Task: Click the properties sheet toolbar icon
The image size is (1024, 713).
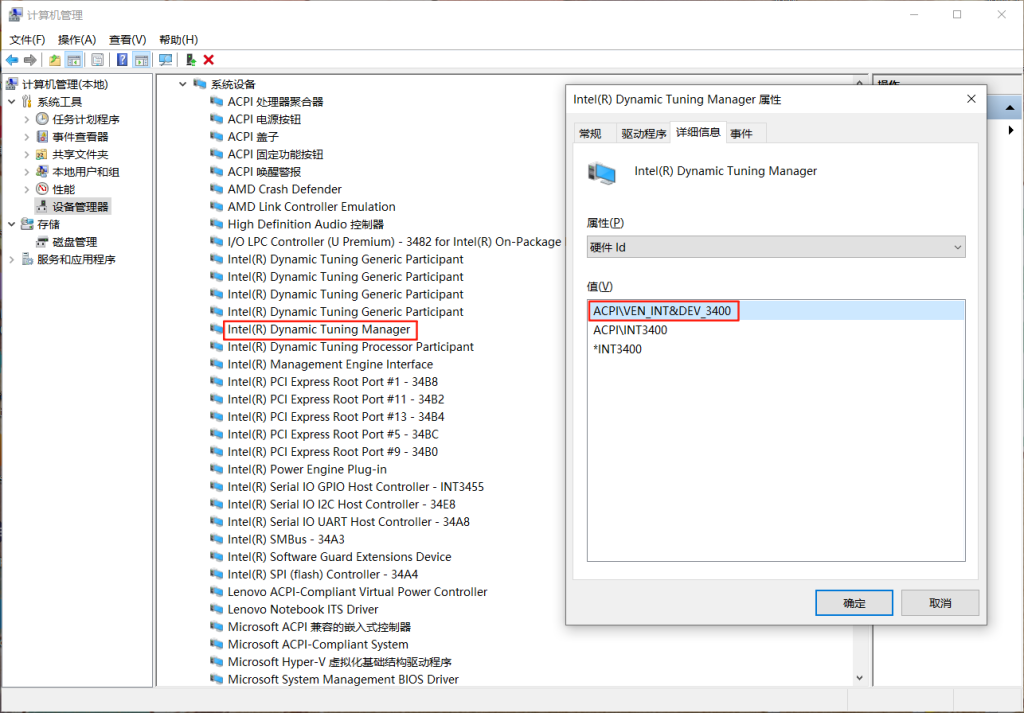Action: (x=97, y=60)
